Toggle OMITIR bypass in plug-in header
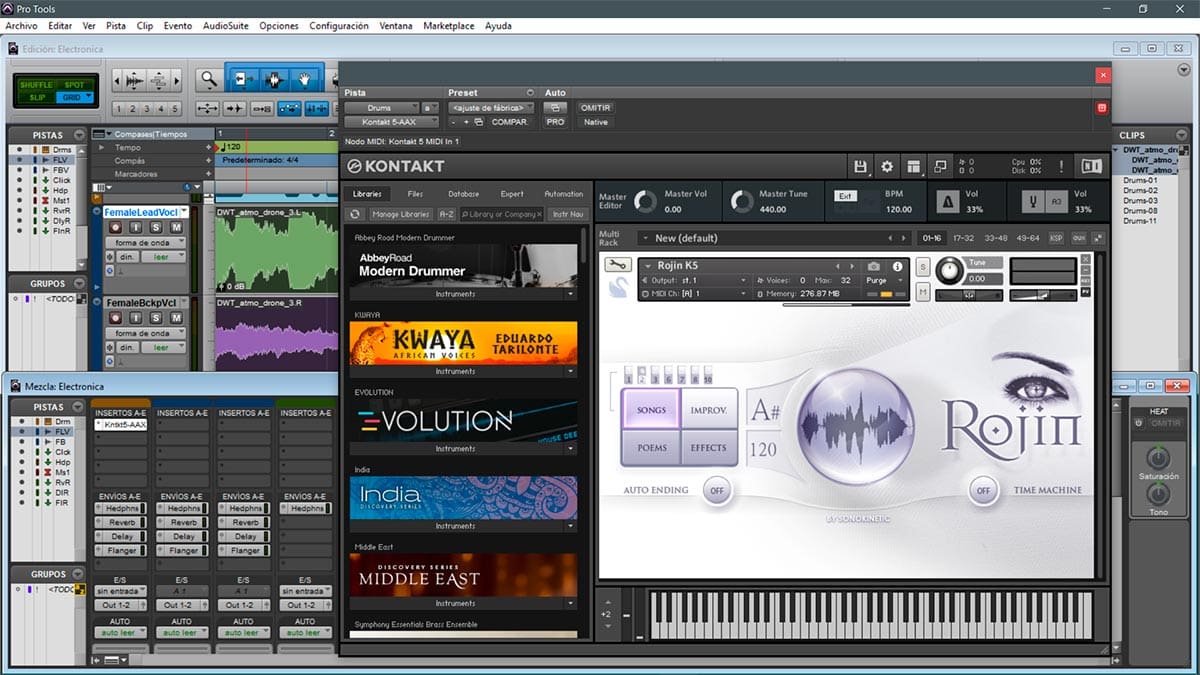 click(x=595, y=107)
